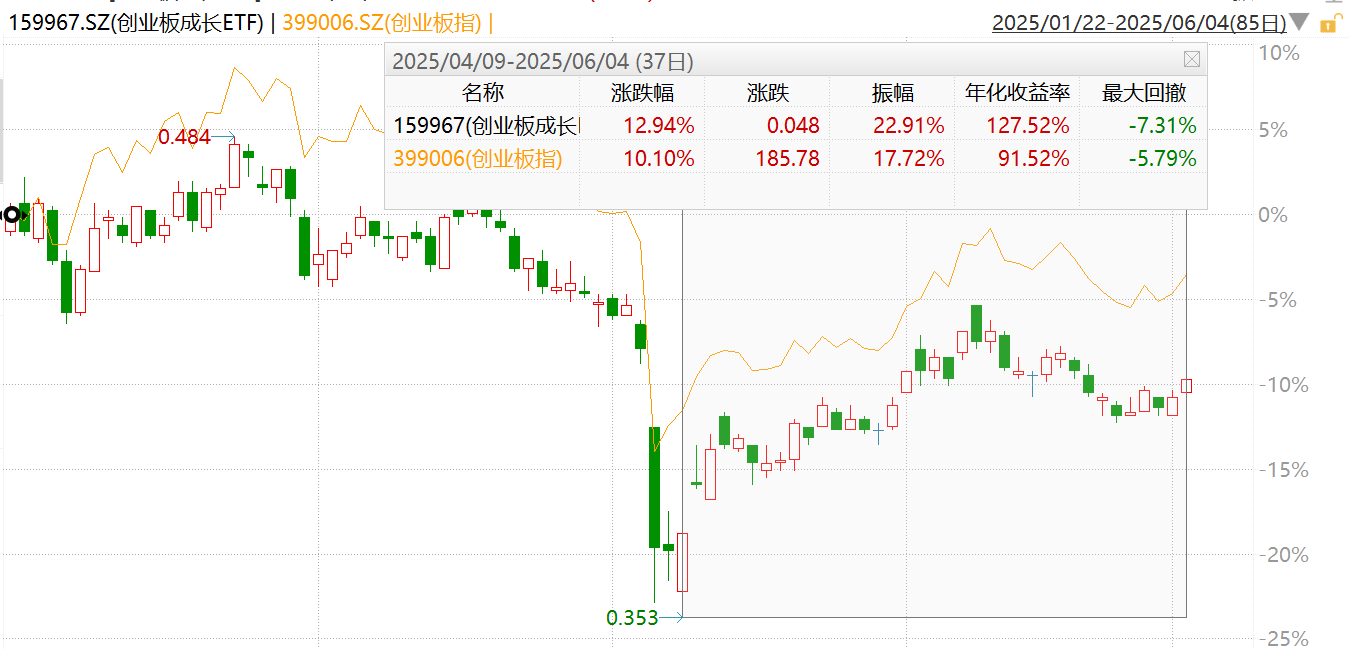This screenshot has height=649, width=1348.
Task: Sort by the 振幅 column header
Action: click(x=893, y=93)
